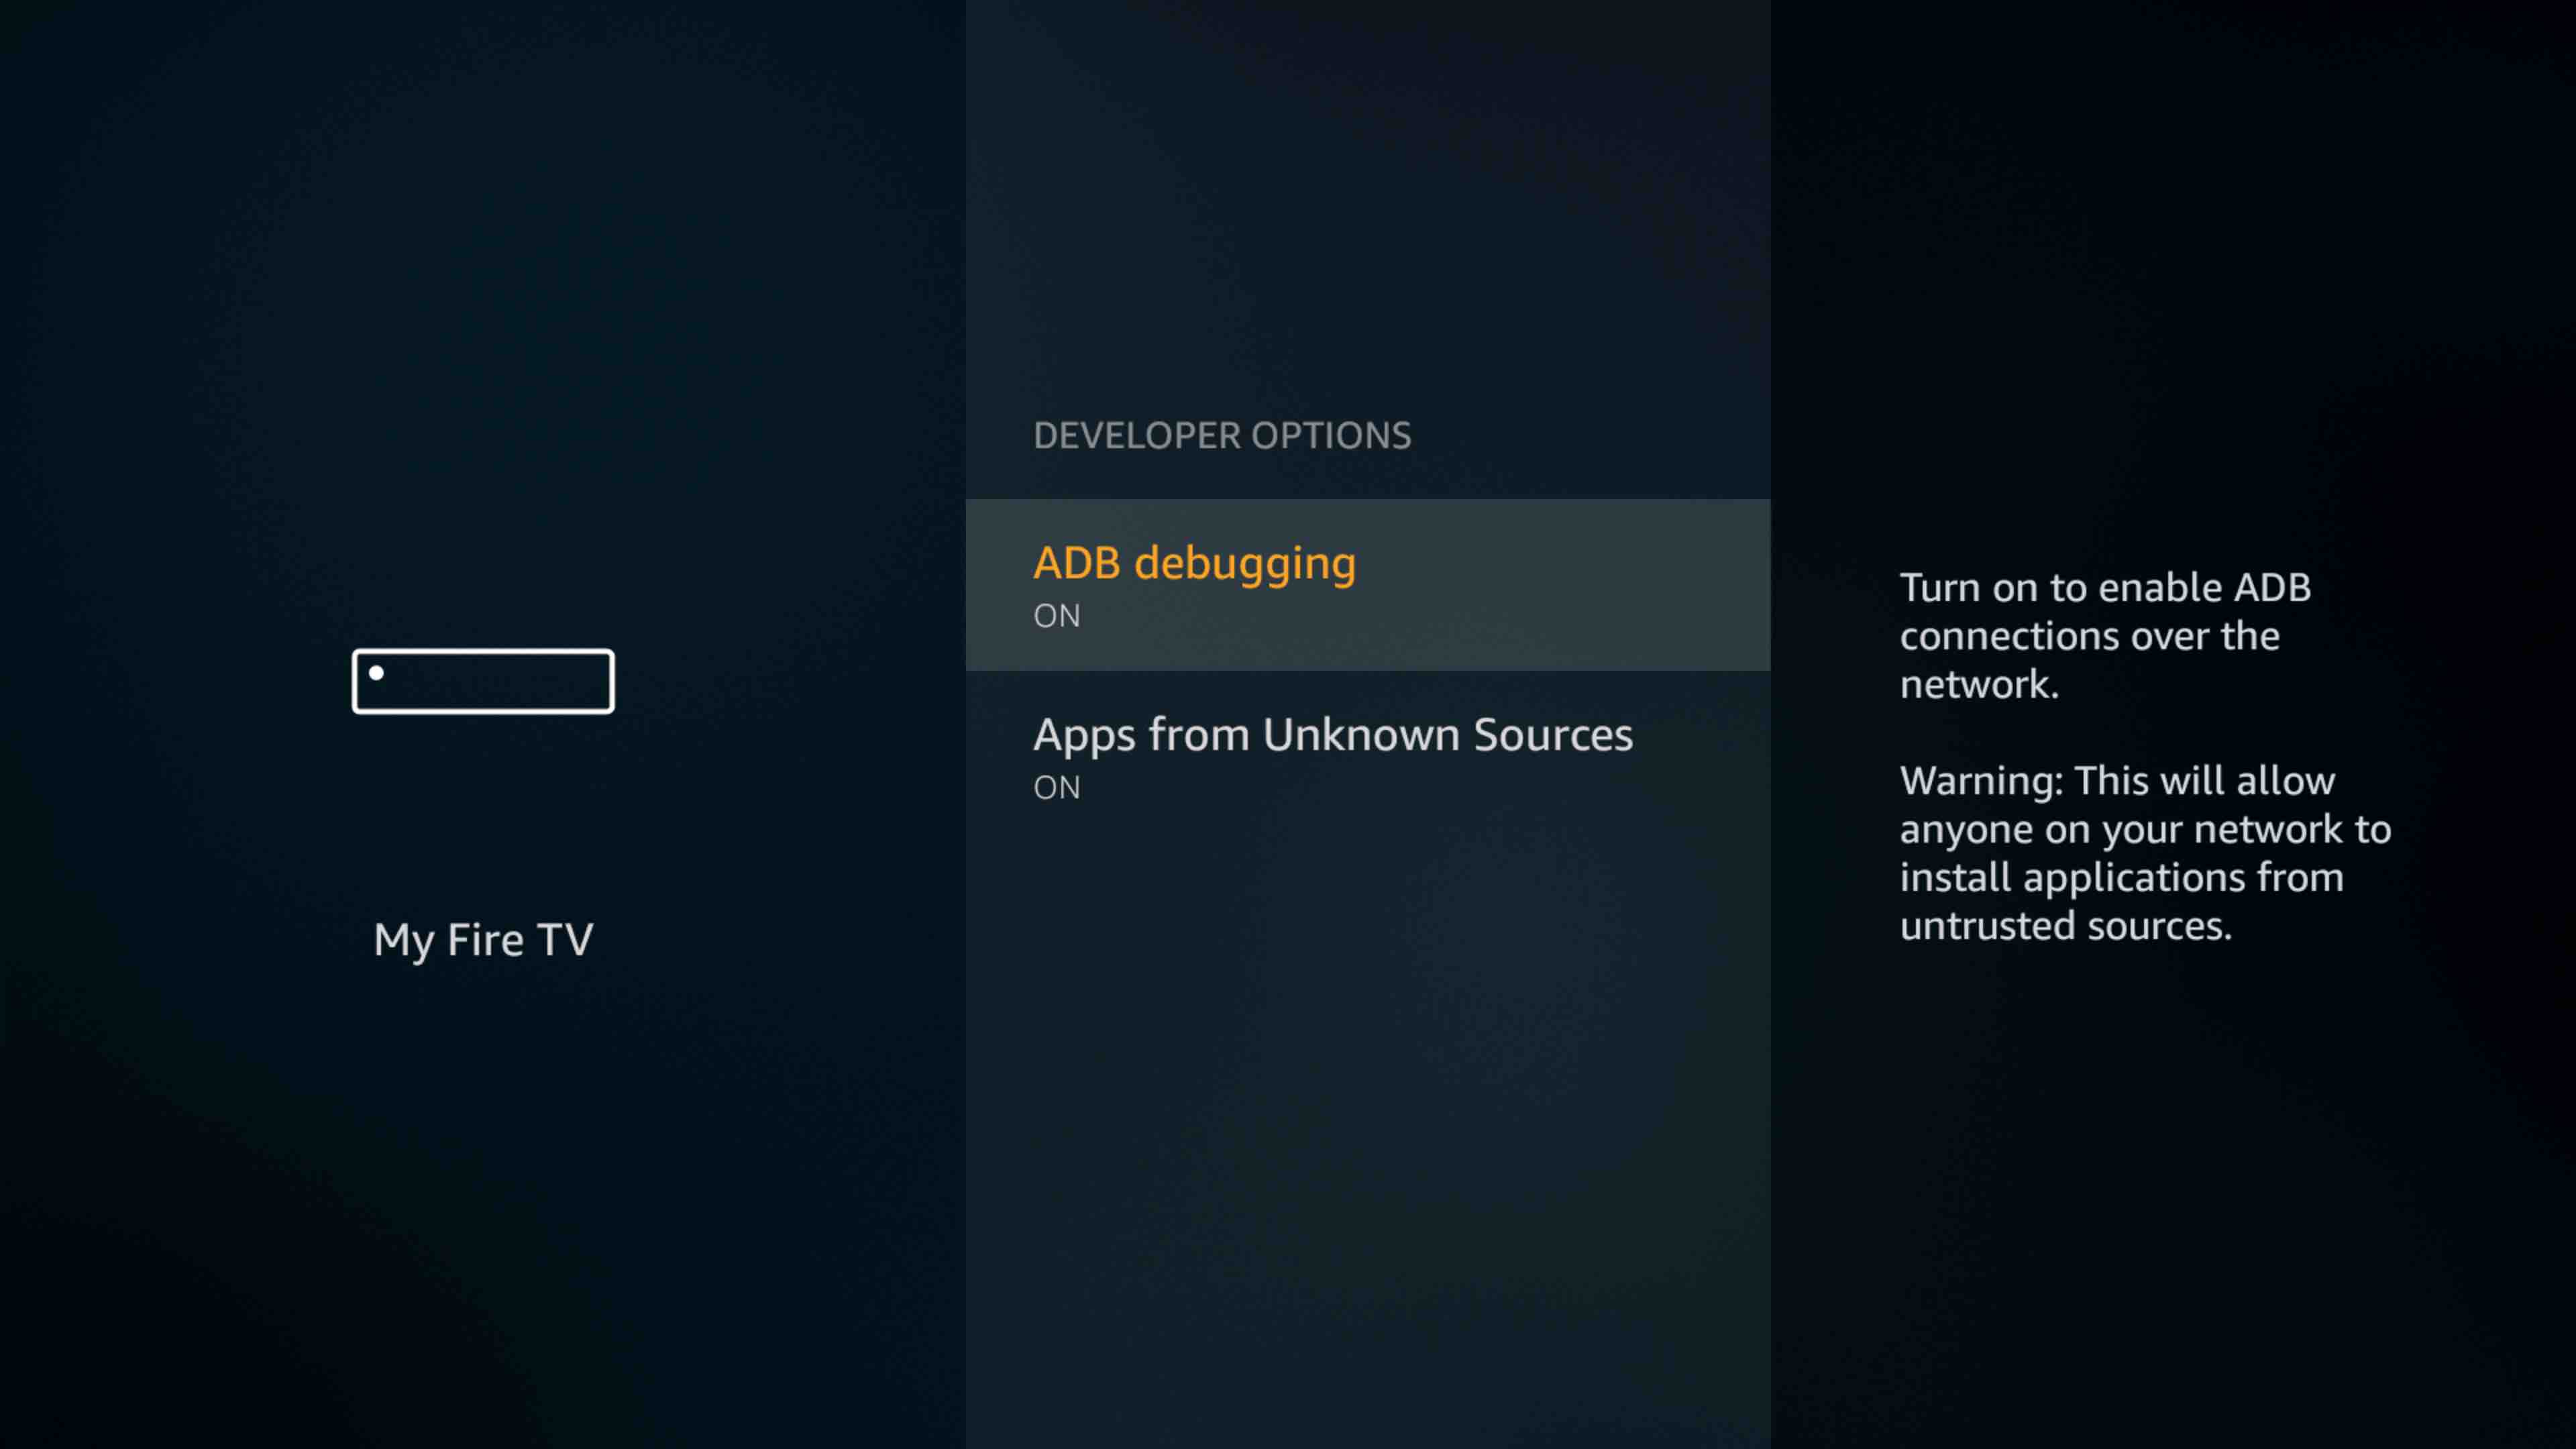
Task: Click the My Fire TV label
Action: (483, 940)
